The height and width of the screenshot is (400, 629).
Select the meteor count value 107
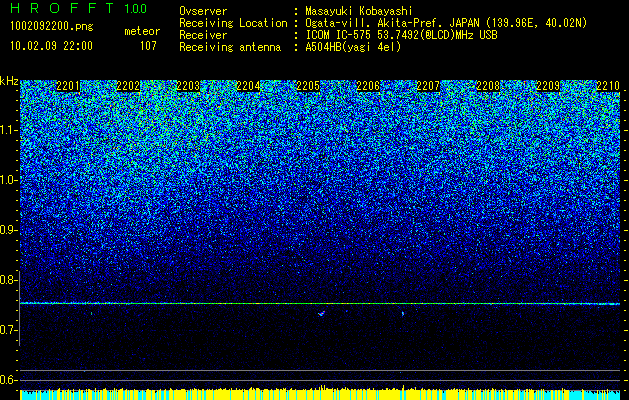coord(148,46)
